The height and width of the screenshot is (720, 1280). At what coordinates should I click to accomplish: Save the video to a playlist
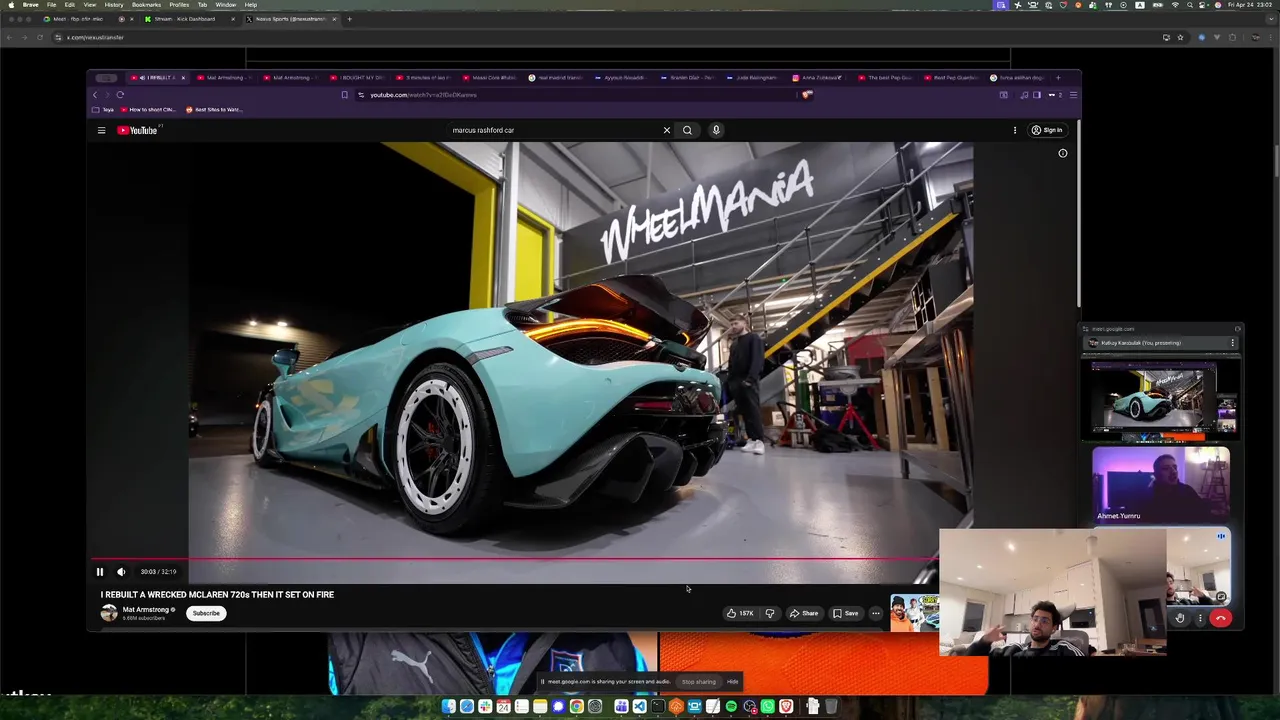pos(846,613)
